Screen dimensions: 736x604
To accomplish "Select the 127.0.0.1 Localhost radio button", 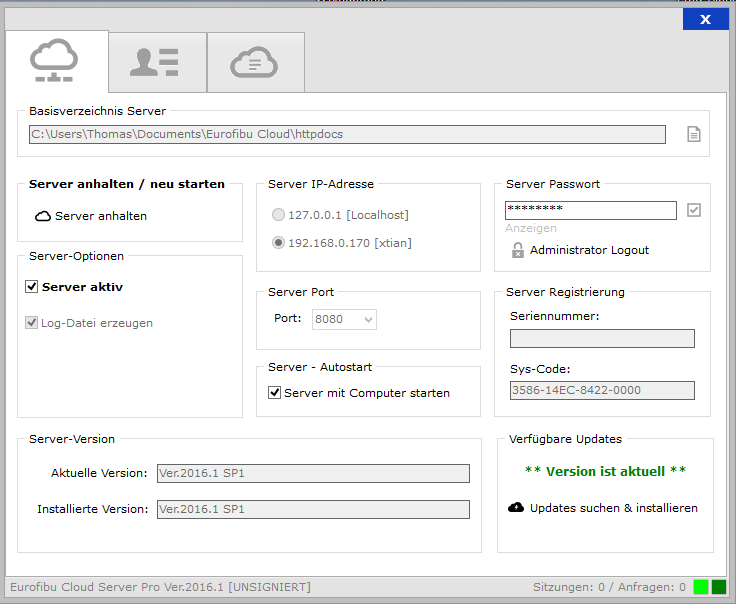I will (278, 214).
